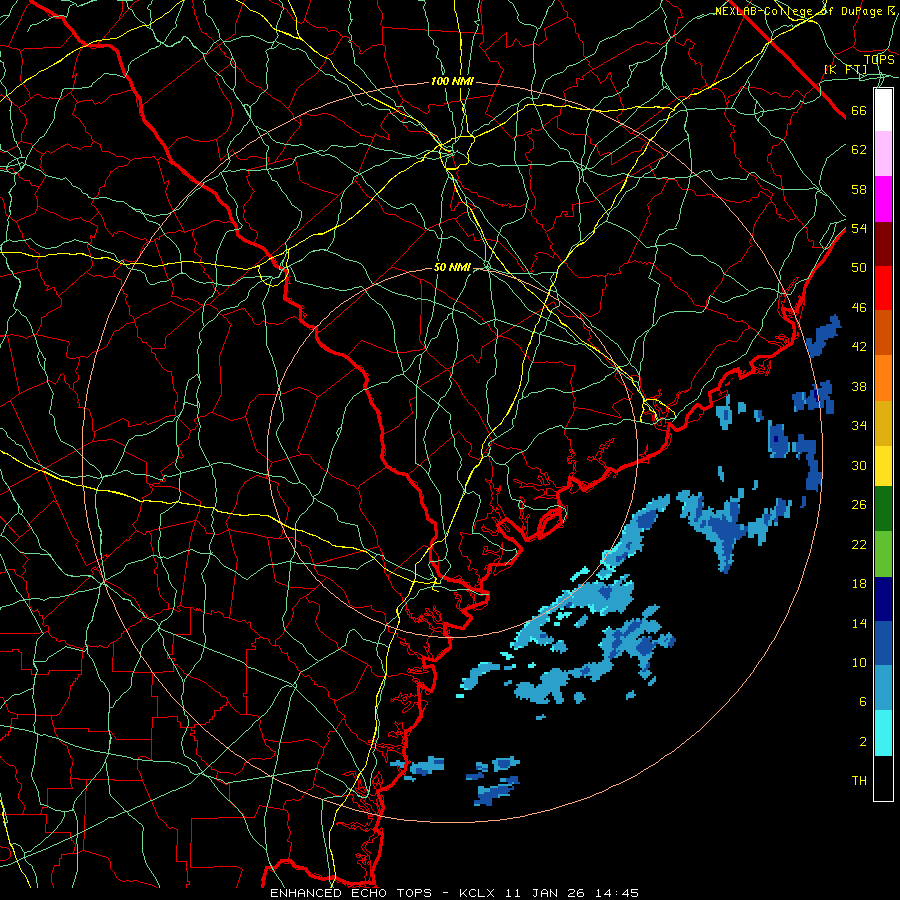Select the navy blue legend swatch
Screen dimensions: 900x900
click(883, 599)
